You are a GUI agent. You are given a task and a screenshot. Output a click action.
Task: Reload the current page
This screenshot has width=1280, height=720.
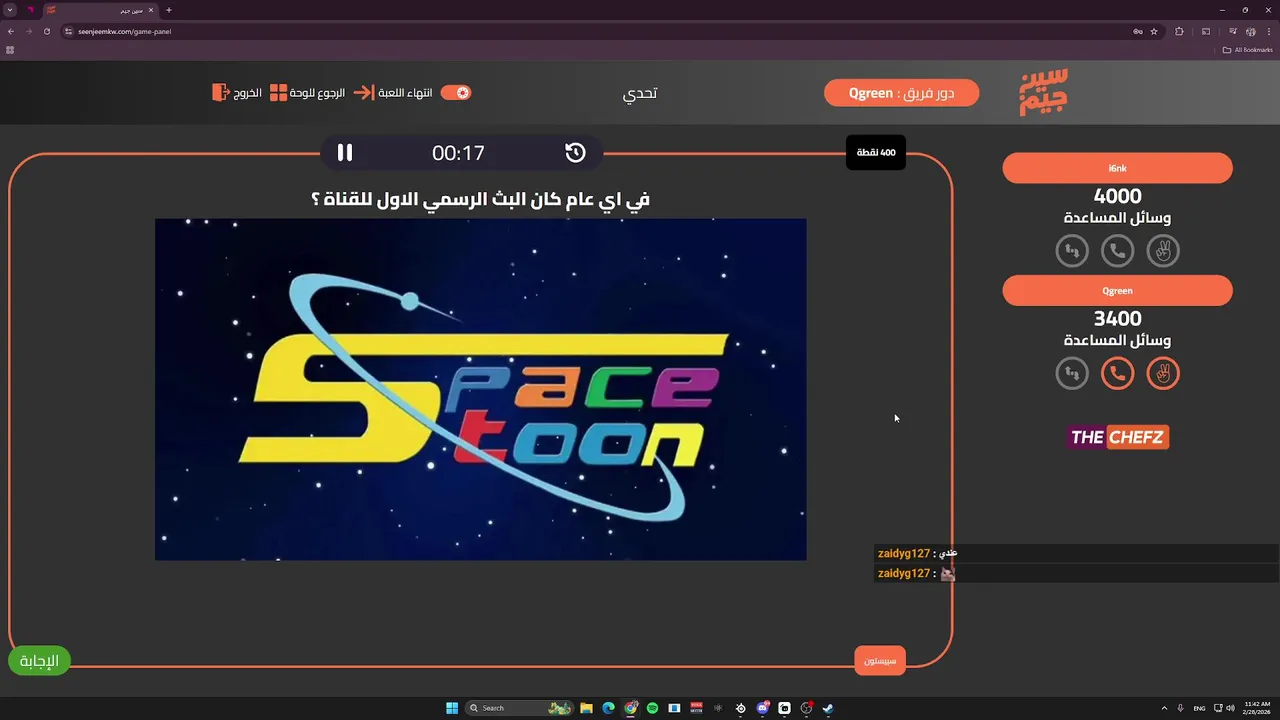[47, 31]
